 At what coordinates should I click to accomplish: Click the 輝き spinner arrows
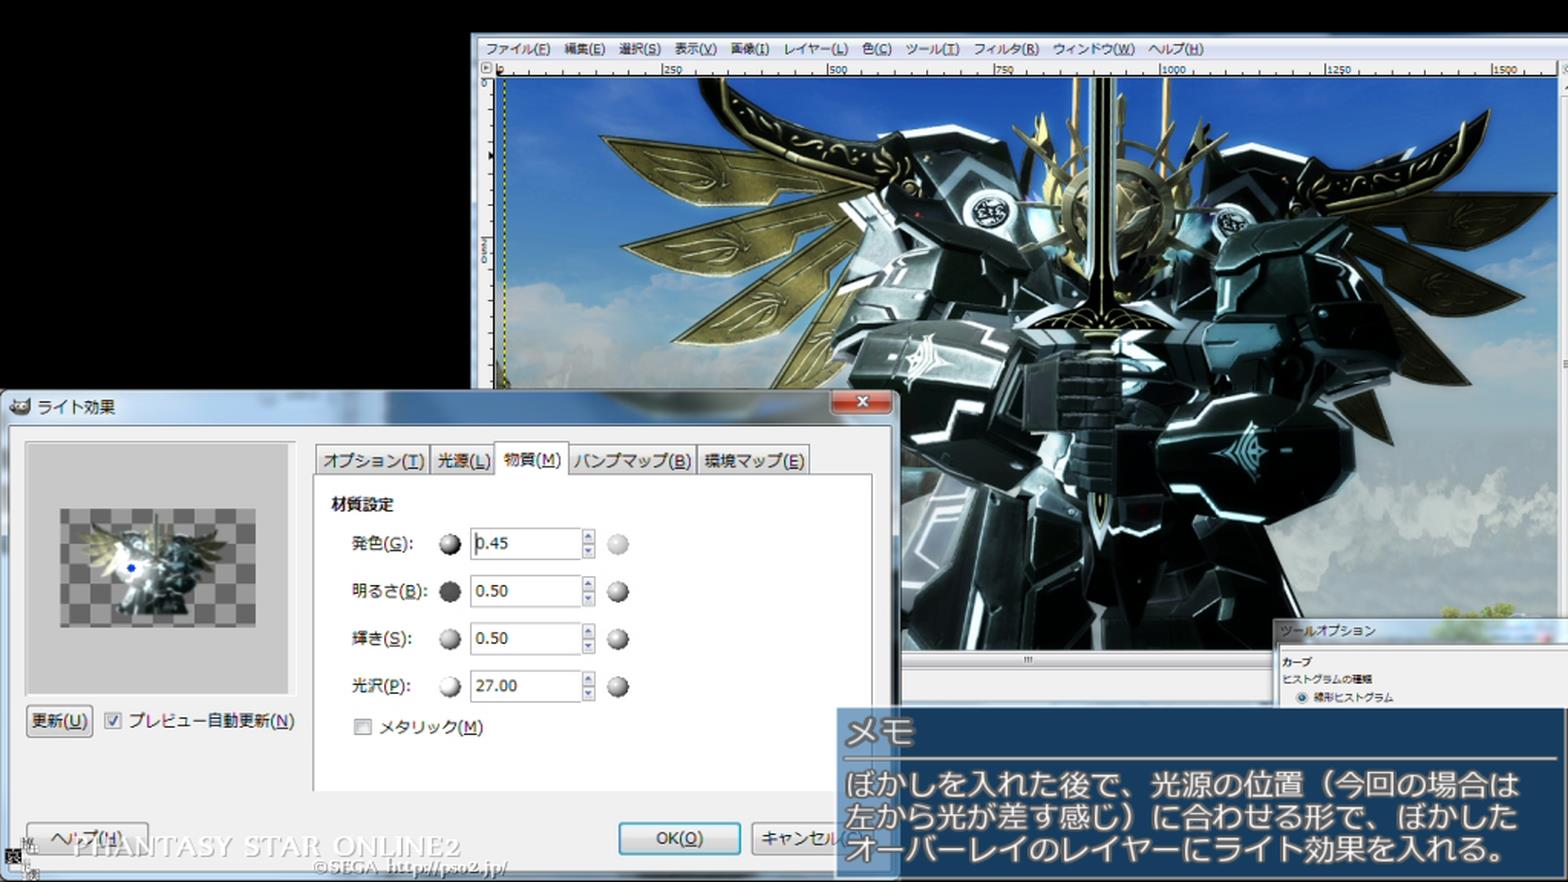coord(588,638)
